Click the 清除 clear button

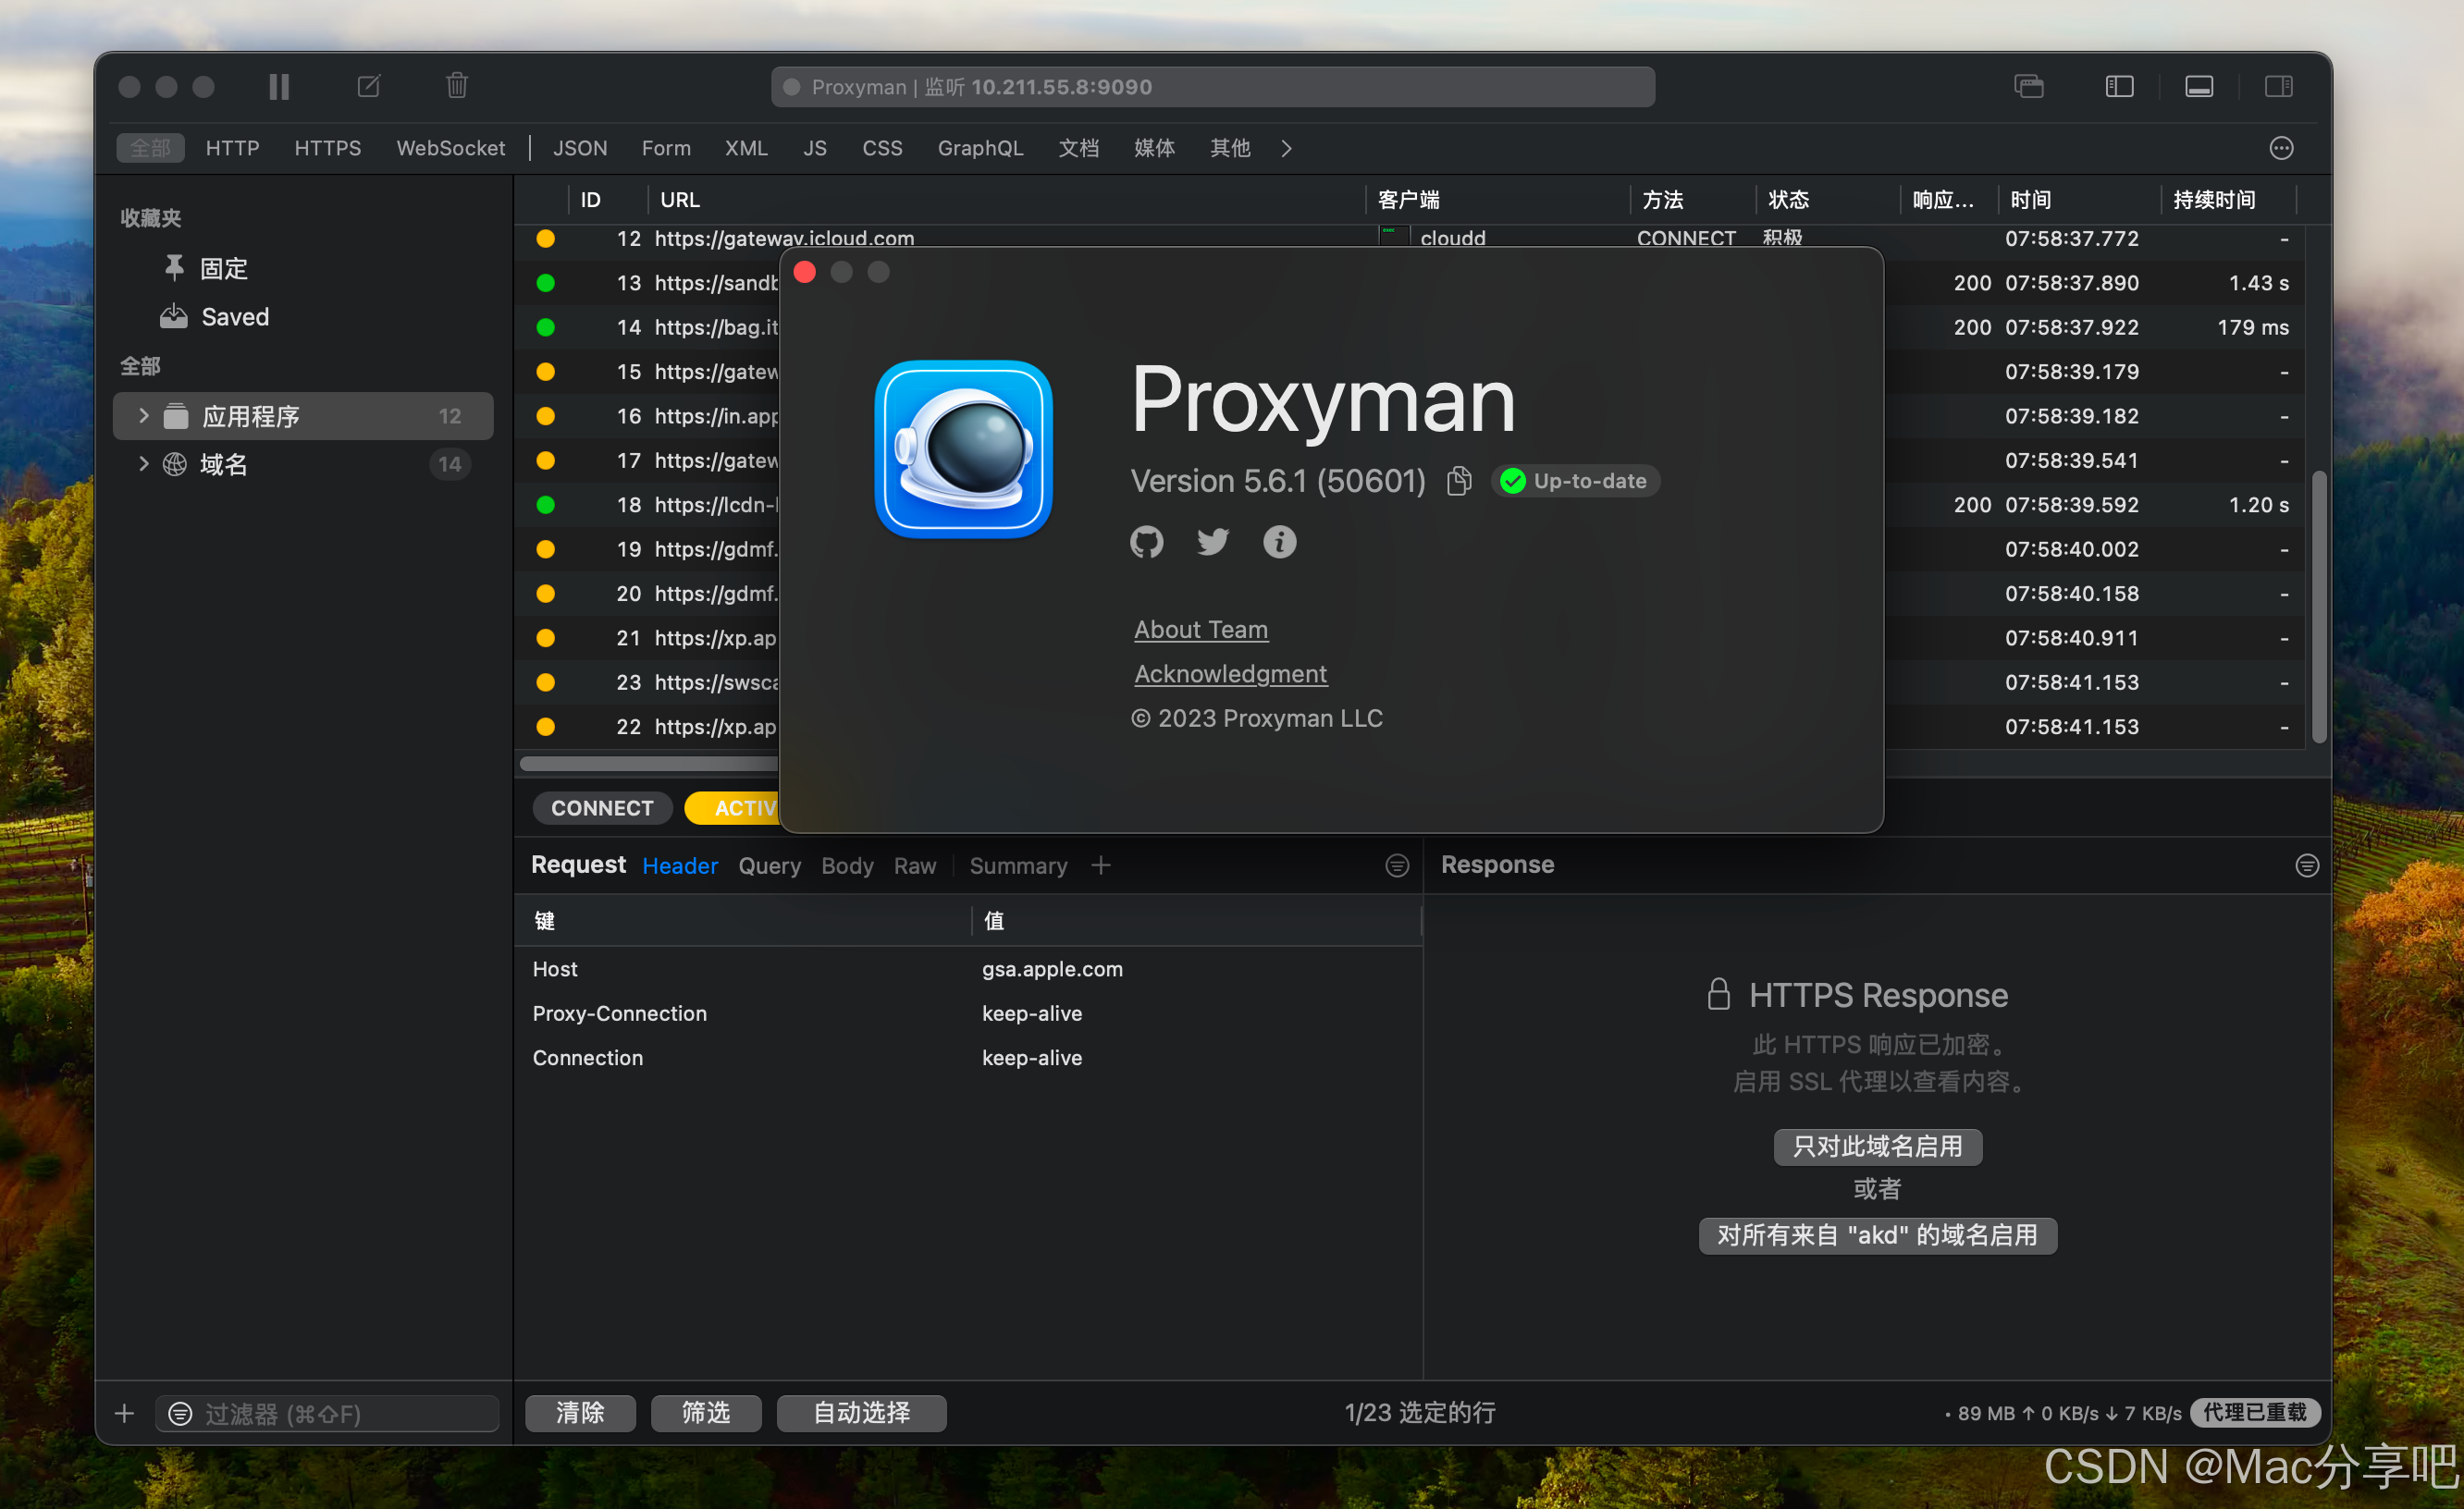coord(580,1413)
